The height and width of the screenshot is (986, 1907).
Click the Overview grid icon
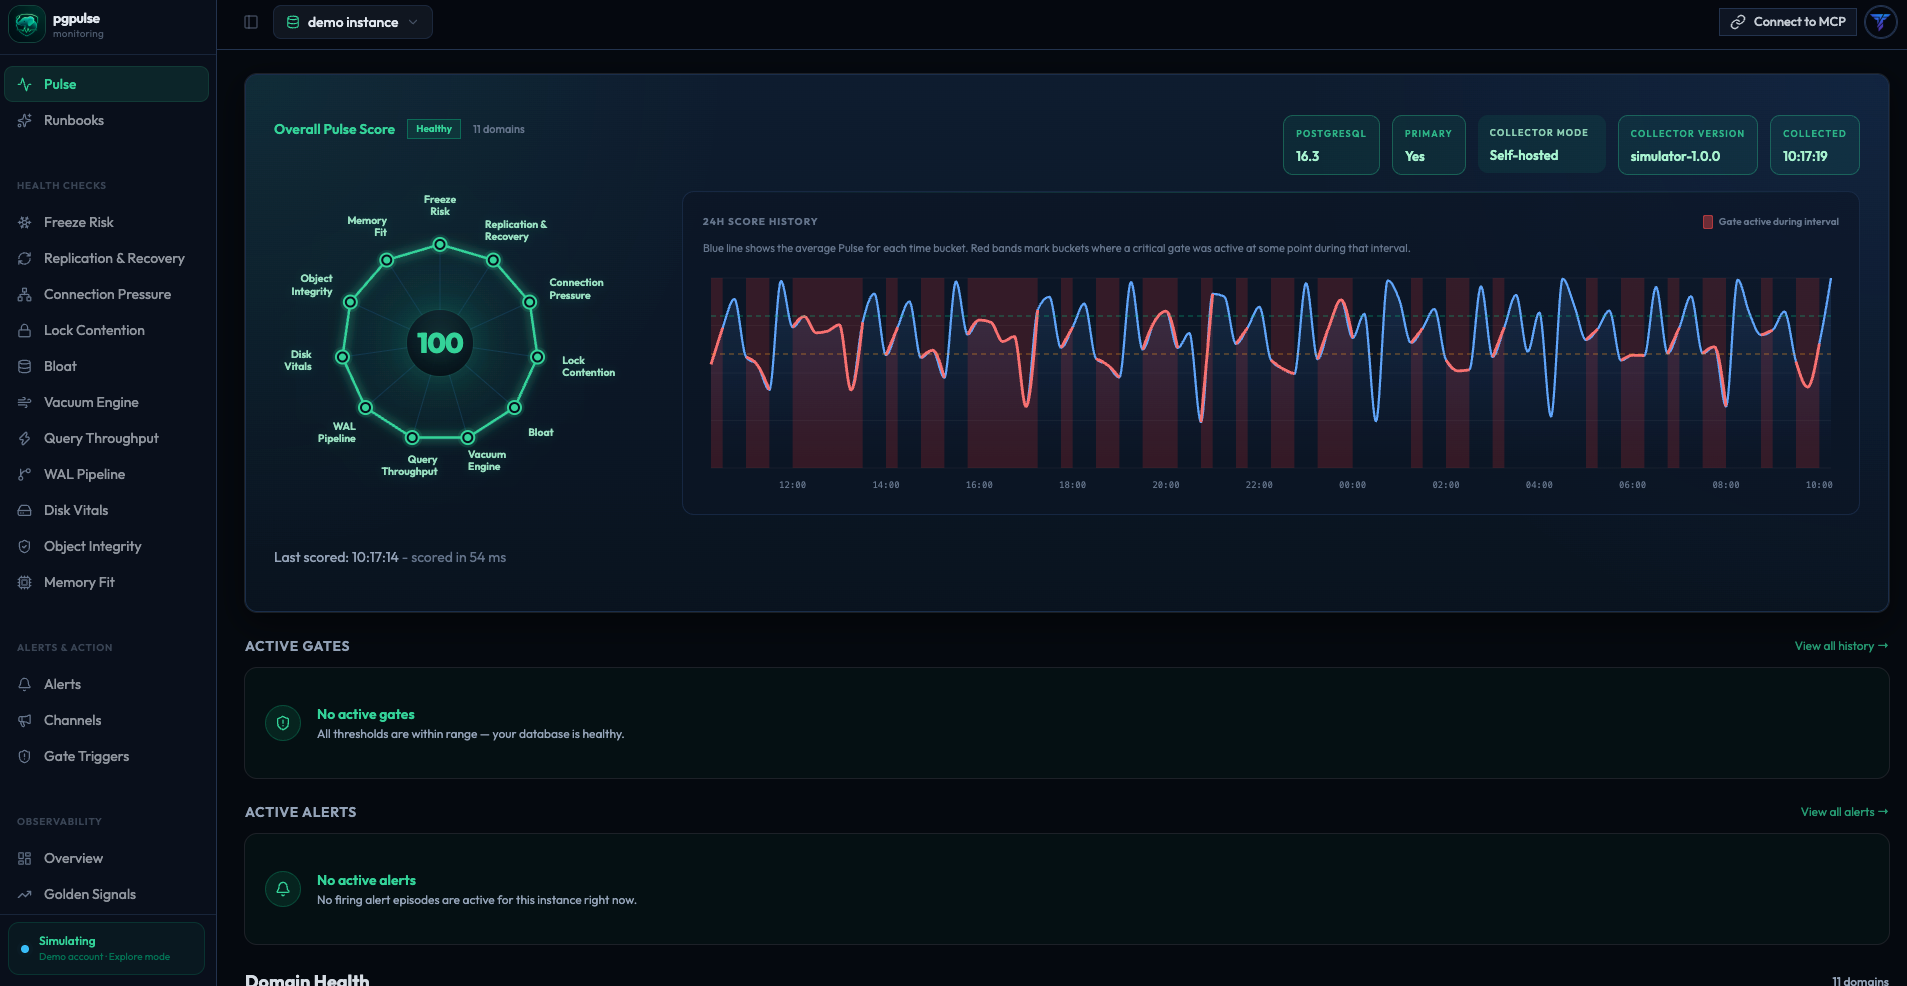pyautogui.click(x=25, y=858)
